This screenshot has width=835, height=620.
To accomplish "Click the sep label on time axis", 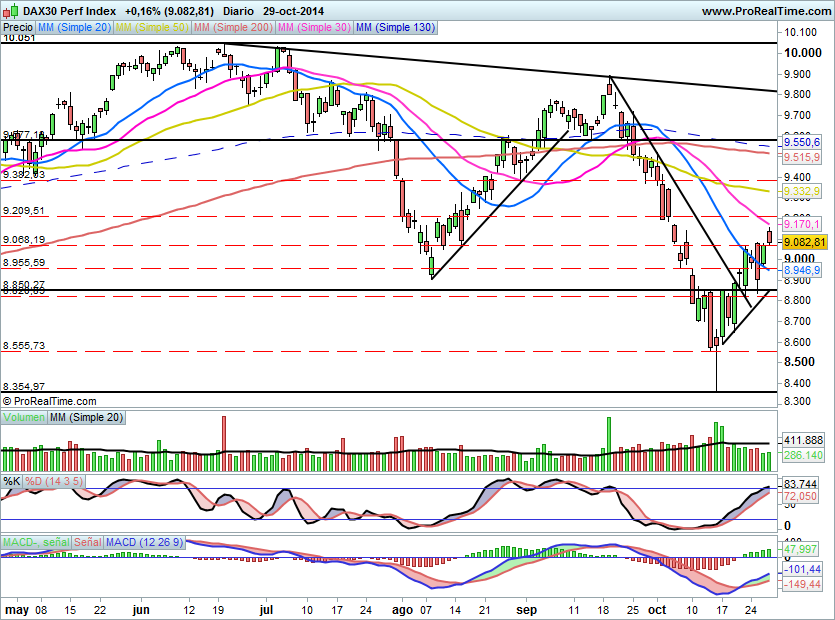I will pos(527,610).
